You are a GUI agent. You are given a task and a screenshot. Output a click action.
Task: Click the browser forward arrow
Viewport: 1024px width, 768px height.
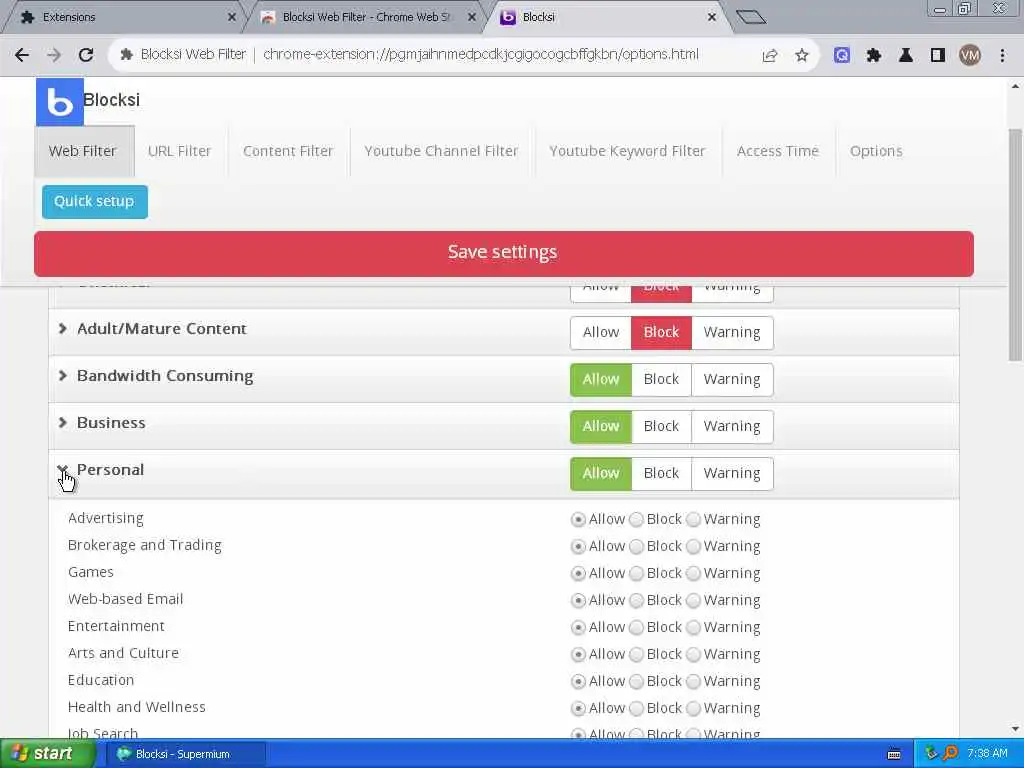point(54,55)
